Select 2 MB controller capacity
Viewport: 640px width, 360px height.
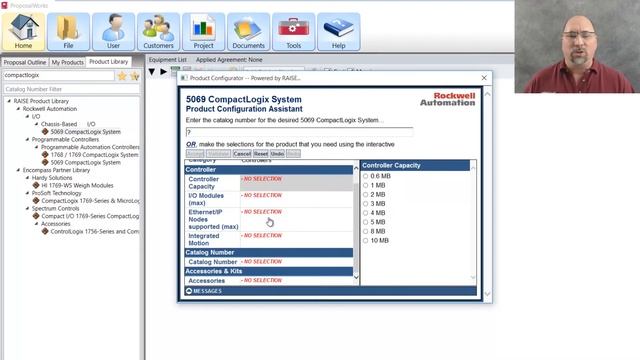click(x=365, y=194)
